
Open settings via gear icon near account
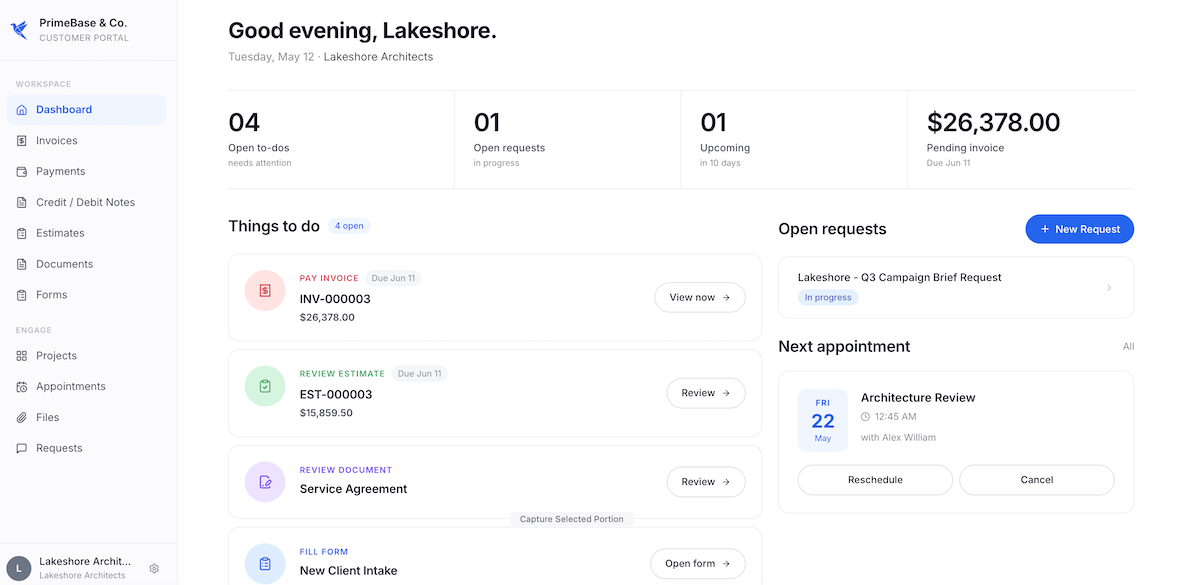click(x=154, y=568)
